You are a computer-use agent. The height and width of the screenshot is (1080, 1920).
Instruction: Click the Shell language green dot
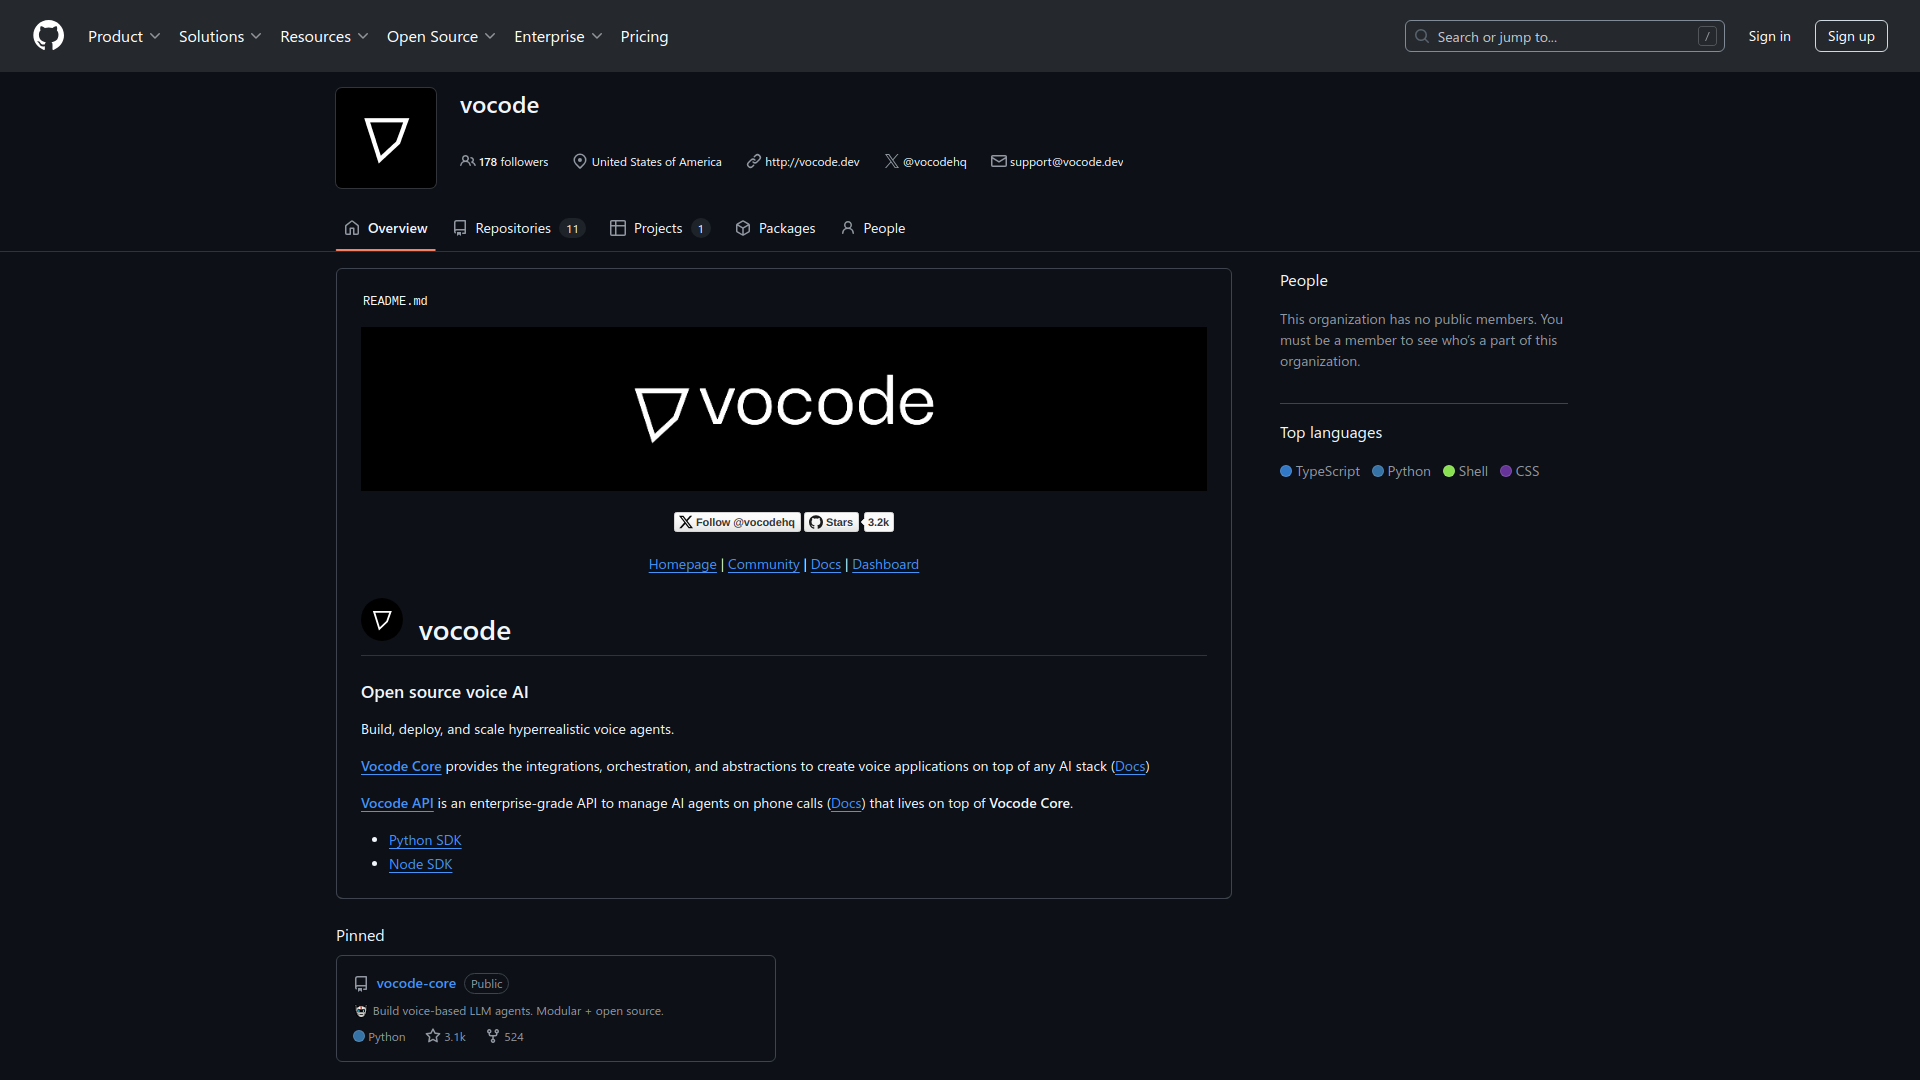point(1449,471)
